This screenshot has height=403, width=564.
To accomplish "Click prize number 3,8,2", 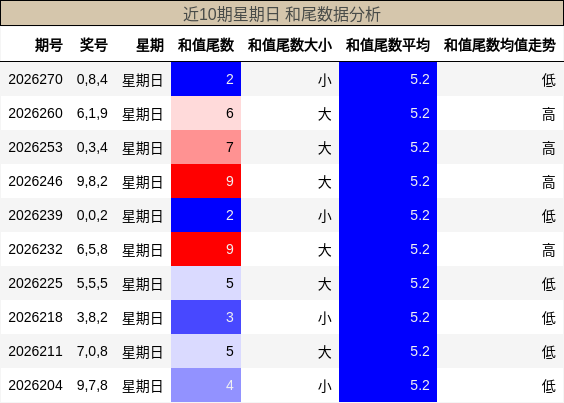I will click(92, 318).
